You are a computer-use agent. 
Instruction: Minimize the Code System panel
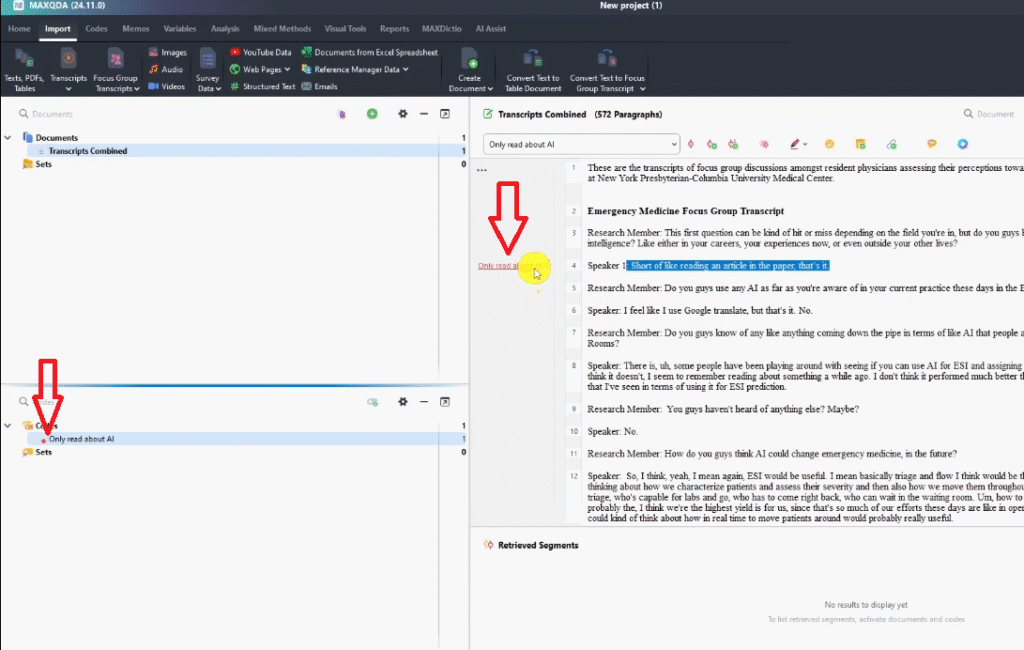(x=424, y=401)
